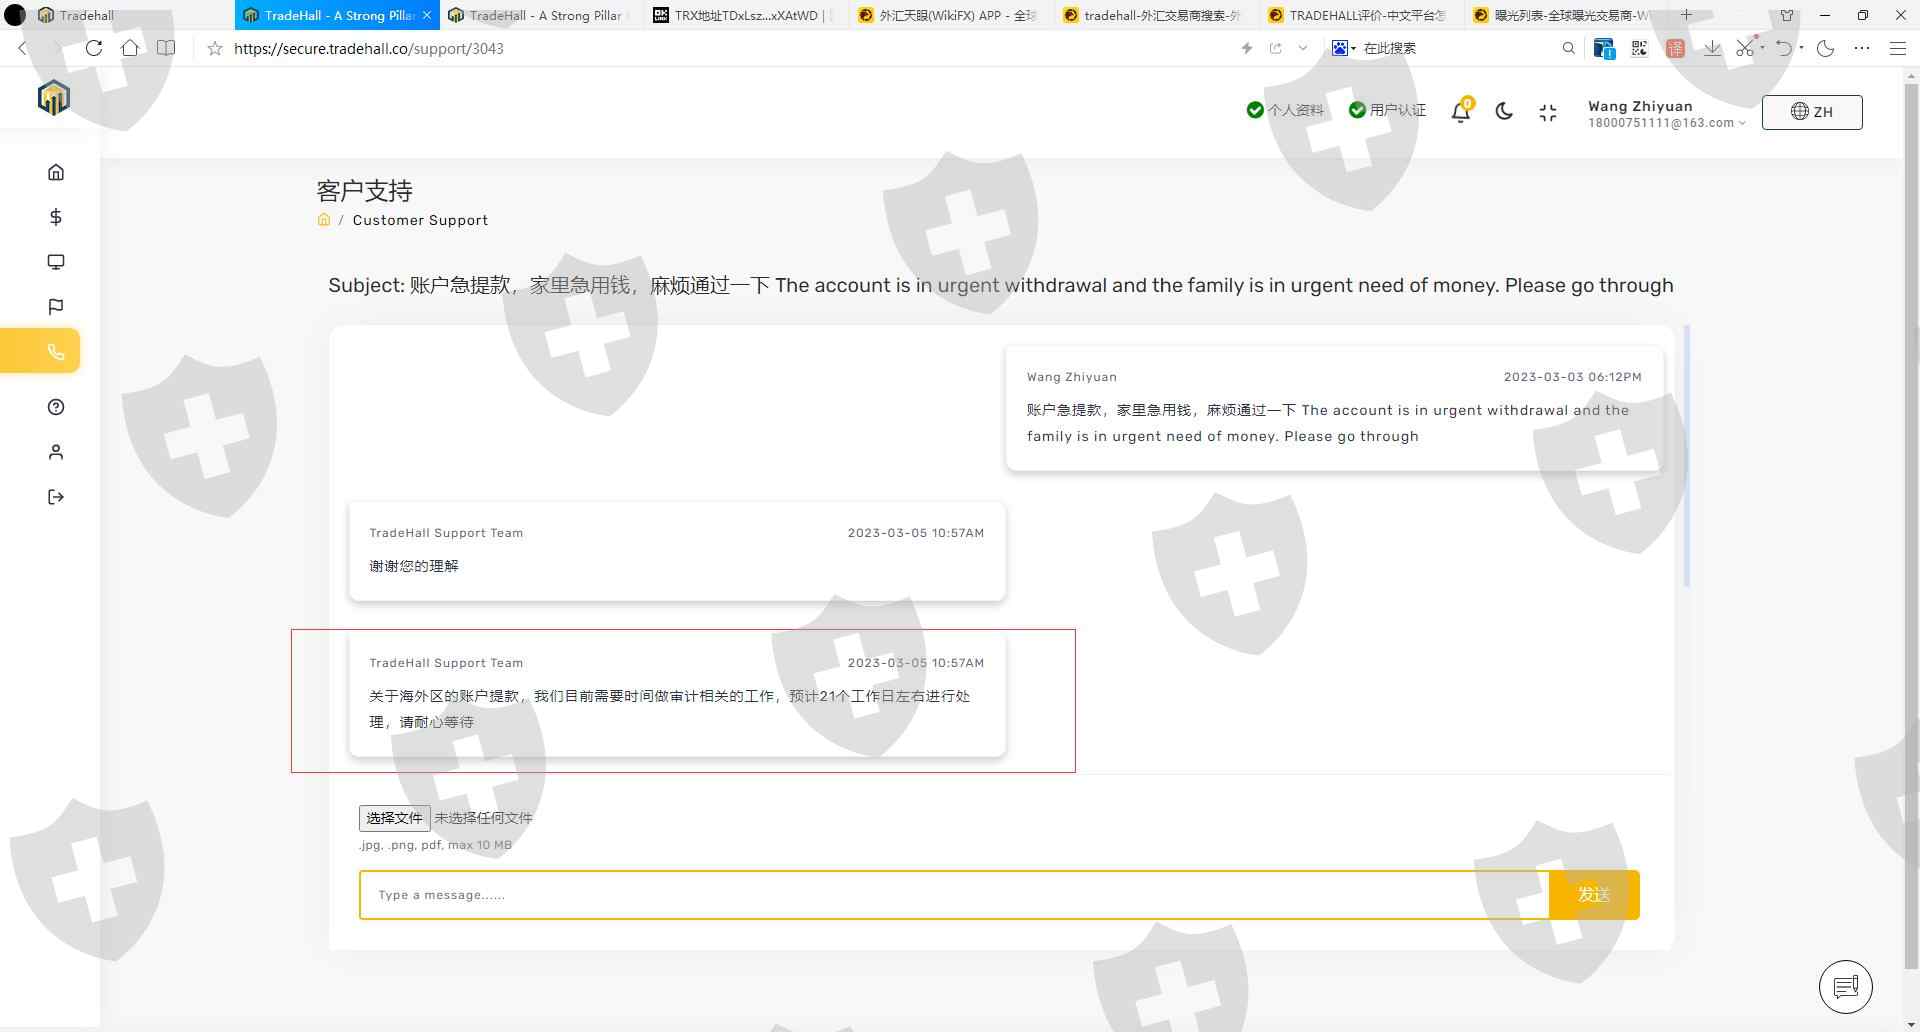Open the question mark help icon in sidebar
The width and height of the screenshot is (1920, 1032).
click(x=56, y=407)
